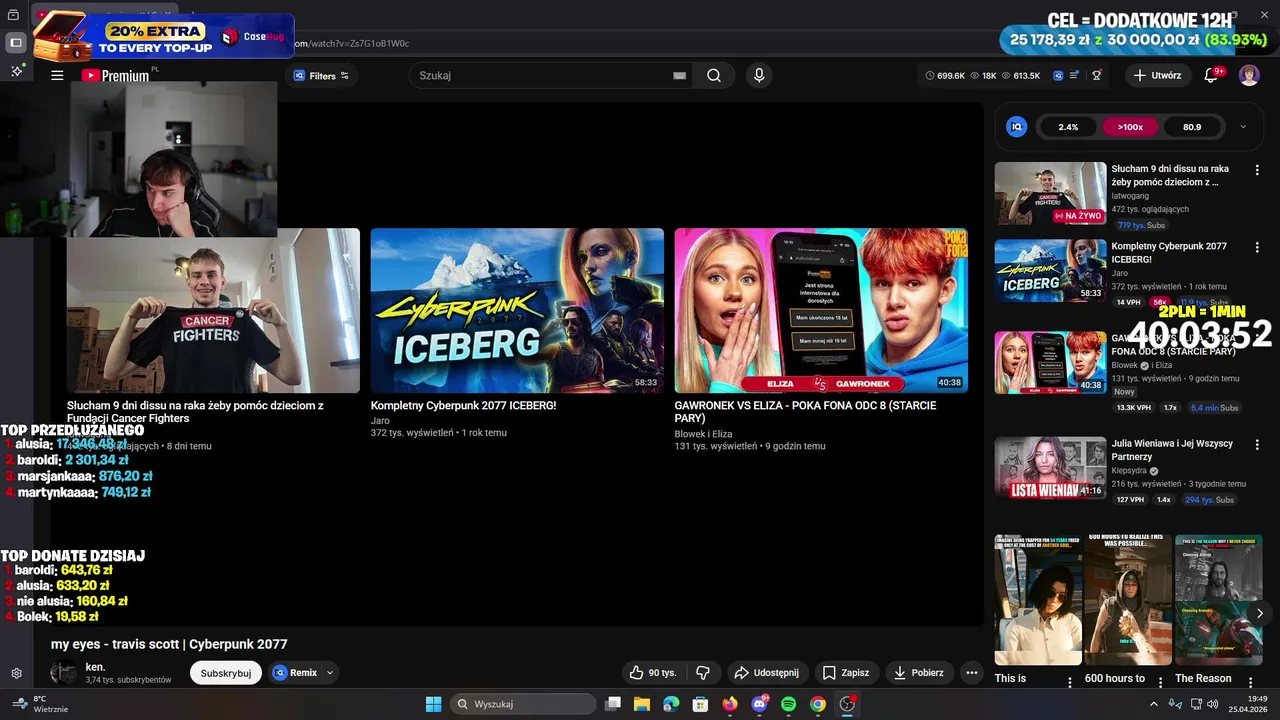Click the Subskrybuj button
Screen dimensions: 1280x720
[x=226, y=673]
